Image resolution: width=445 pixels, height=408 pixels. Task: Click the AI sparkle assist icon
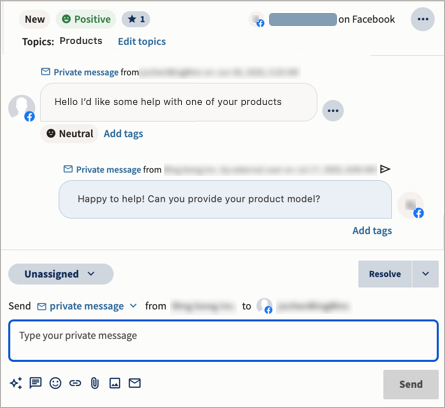(x=16, y=383)
